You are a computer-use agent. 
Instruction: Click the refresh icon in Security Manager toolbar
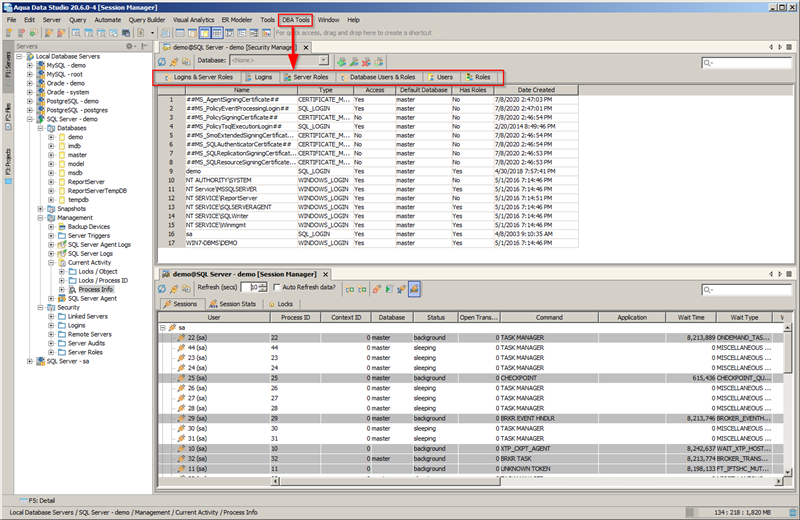coord(162,62)
